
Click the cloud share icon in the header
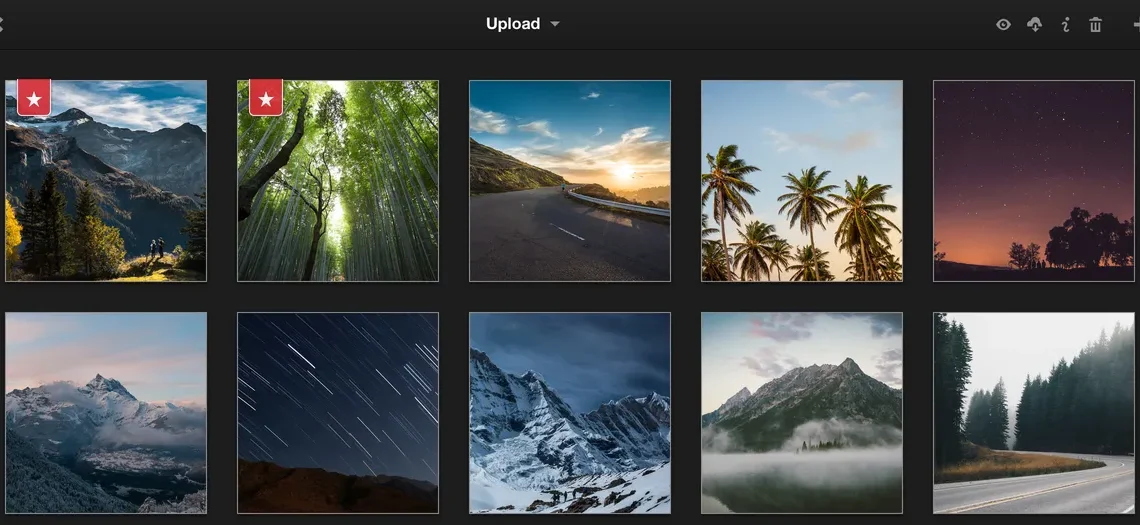(1034, 25)
